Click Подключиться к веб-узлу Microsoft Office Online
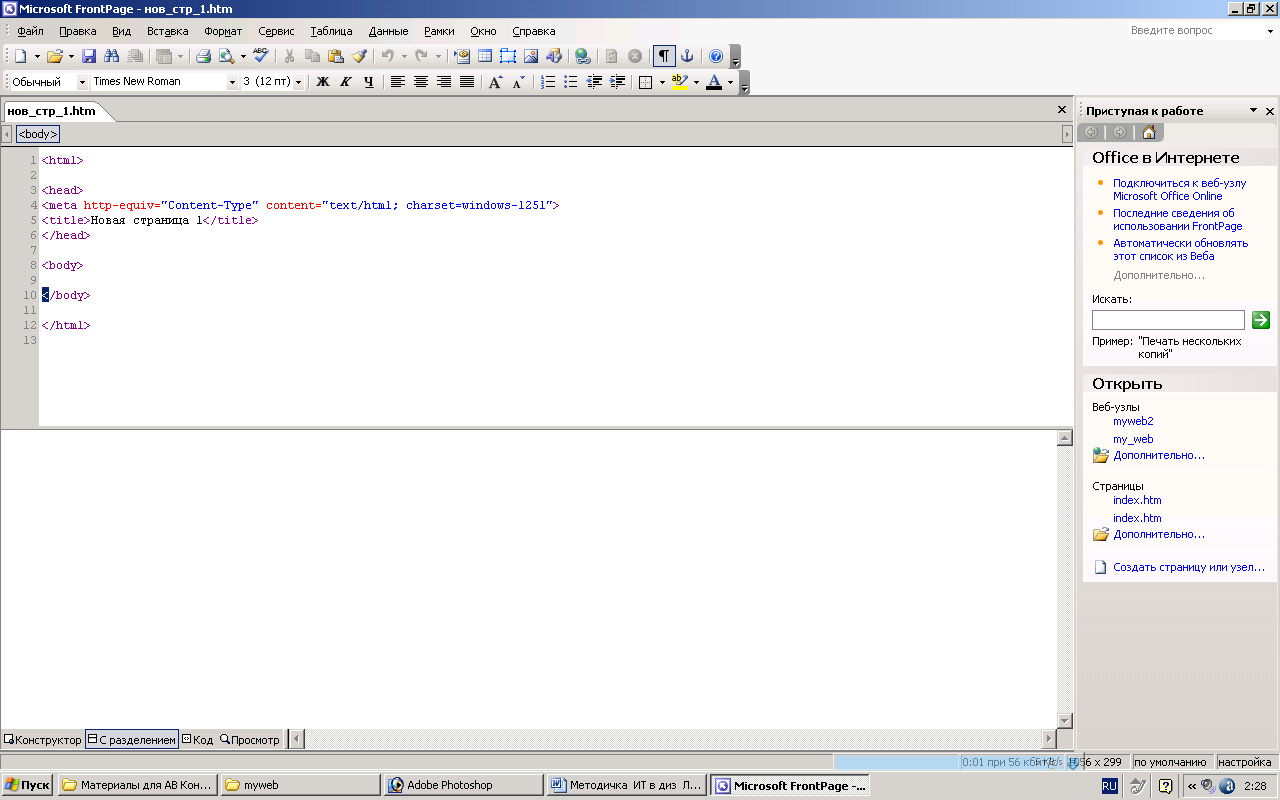 tap(1180, 190)
